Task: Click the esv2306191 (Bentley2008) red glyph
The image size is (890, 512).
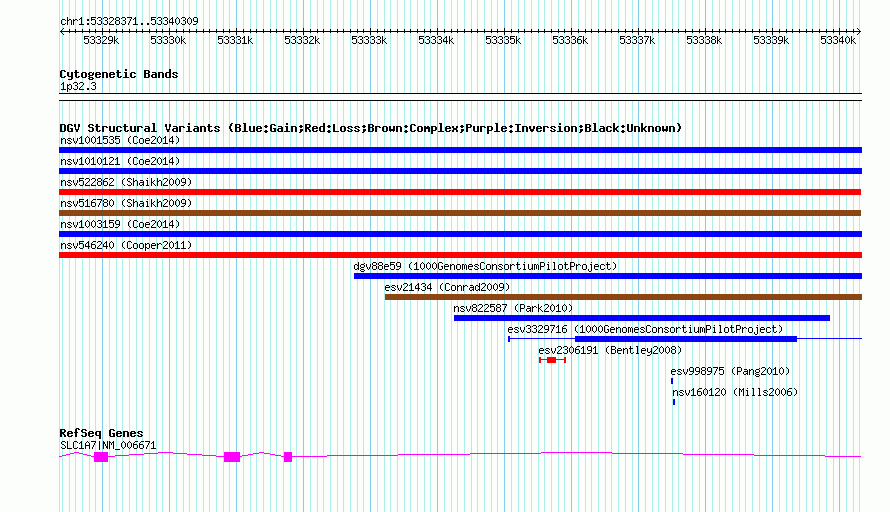Action: click(552, 360)
